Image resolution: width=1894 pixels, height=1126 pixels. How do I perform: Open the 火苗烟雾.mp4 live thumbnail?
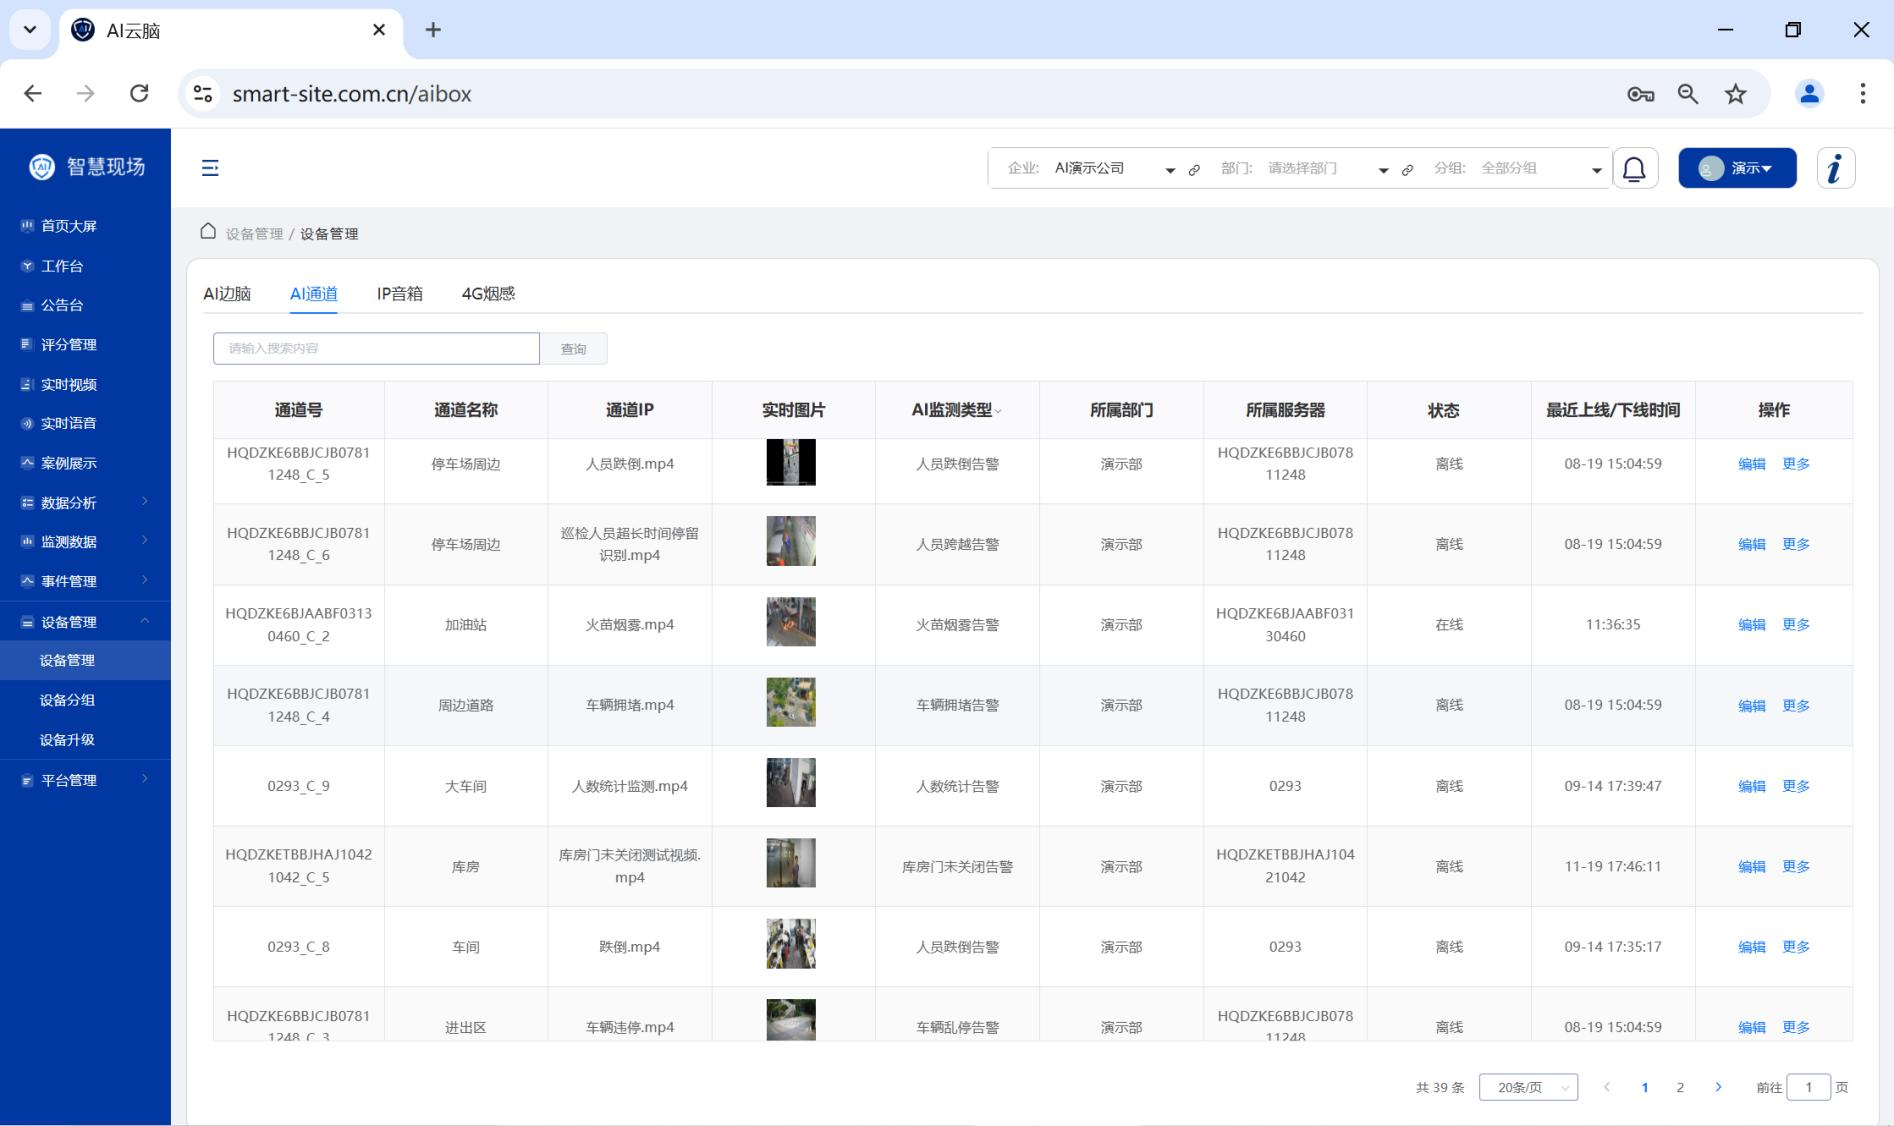coord(791,622)
